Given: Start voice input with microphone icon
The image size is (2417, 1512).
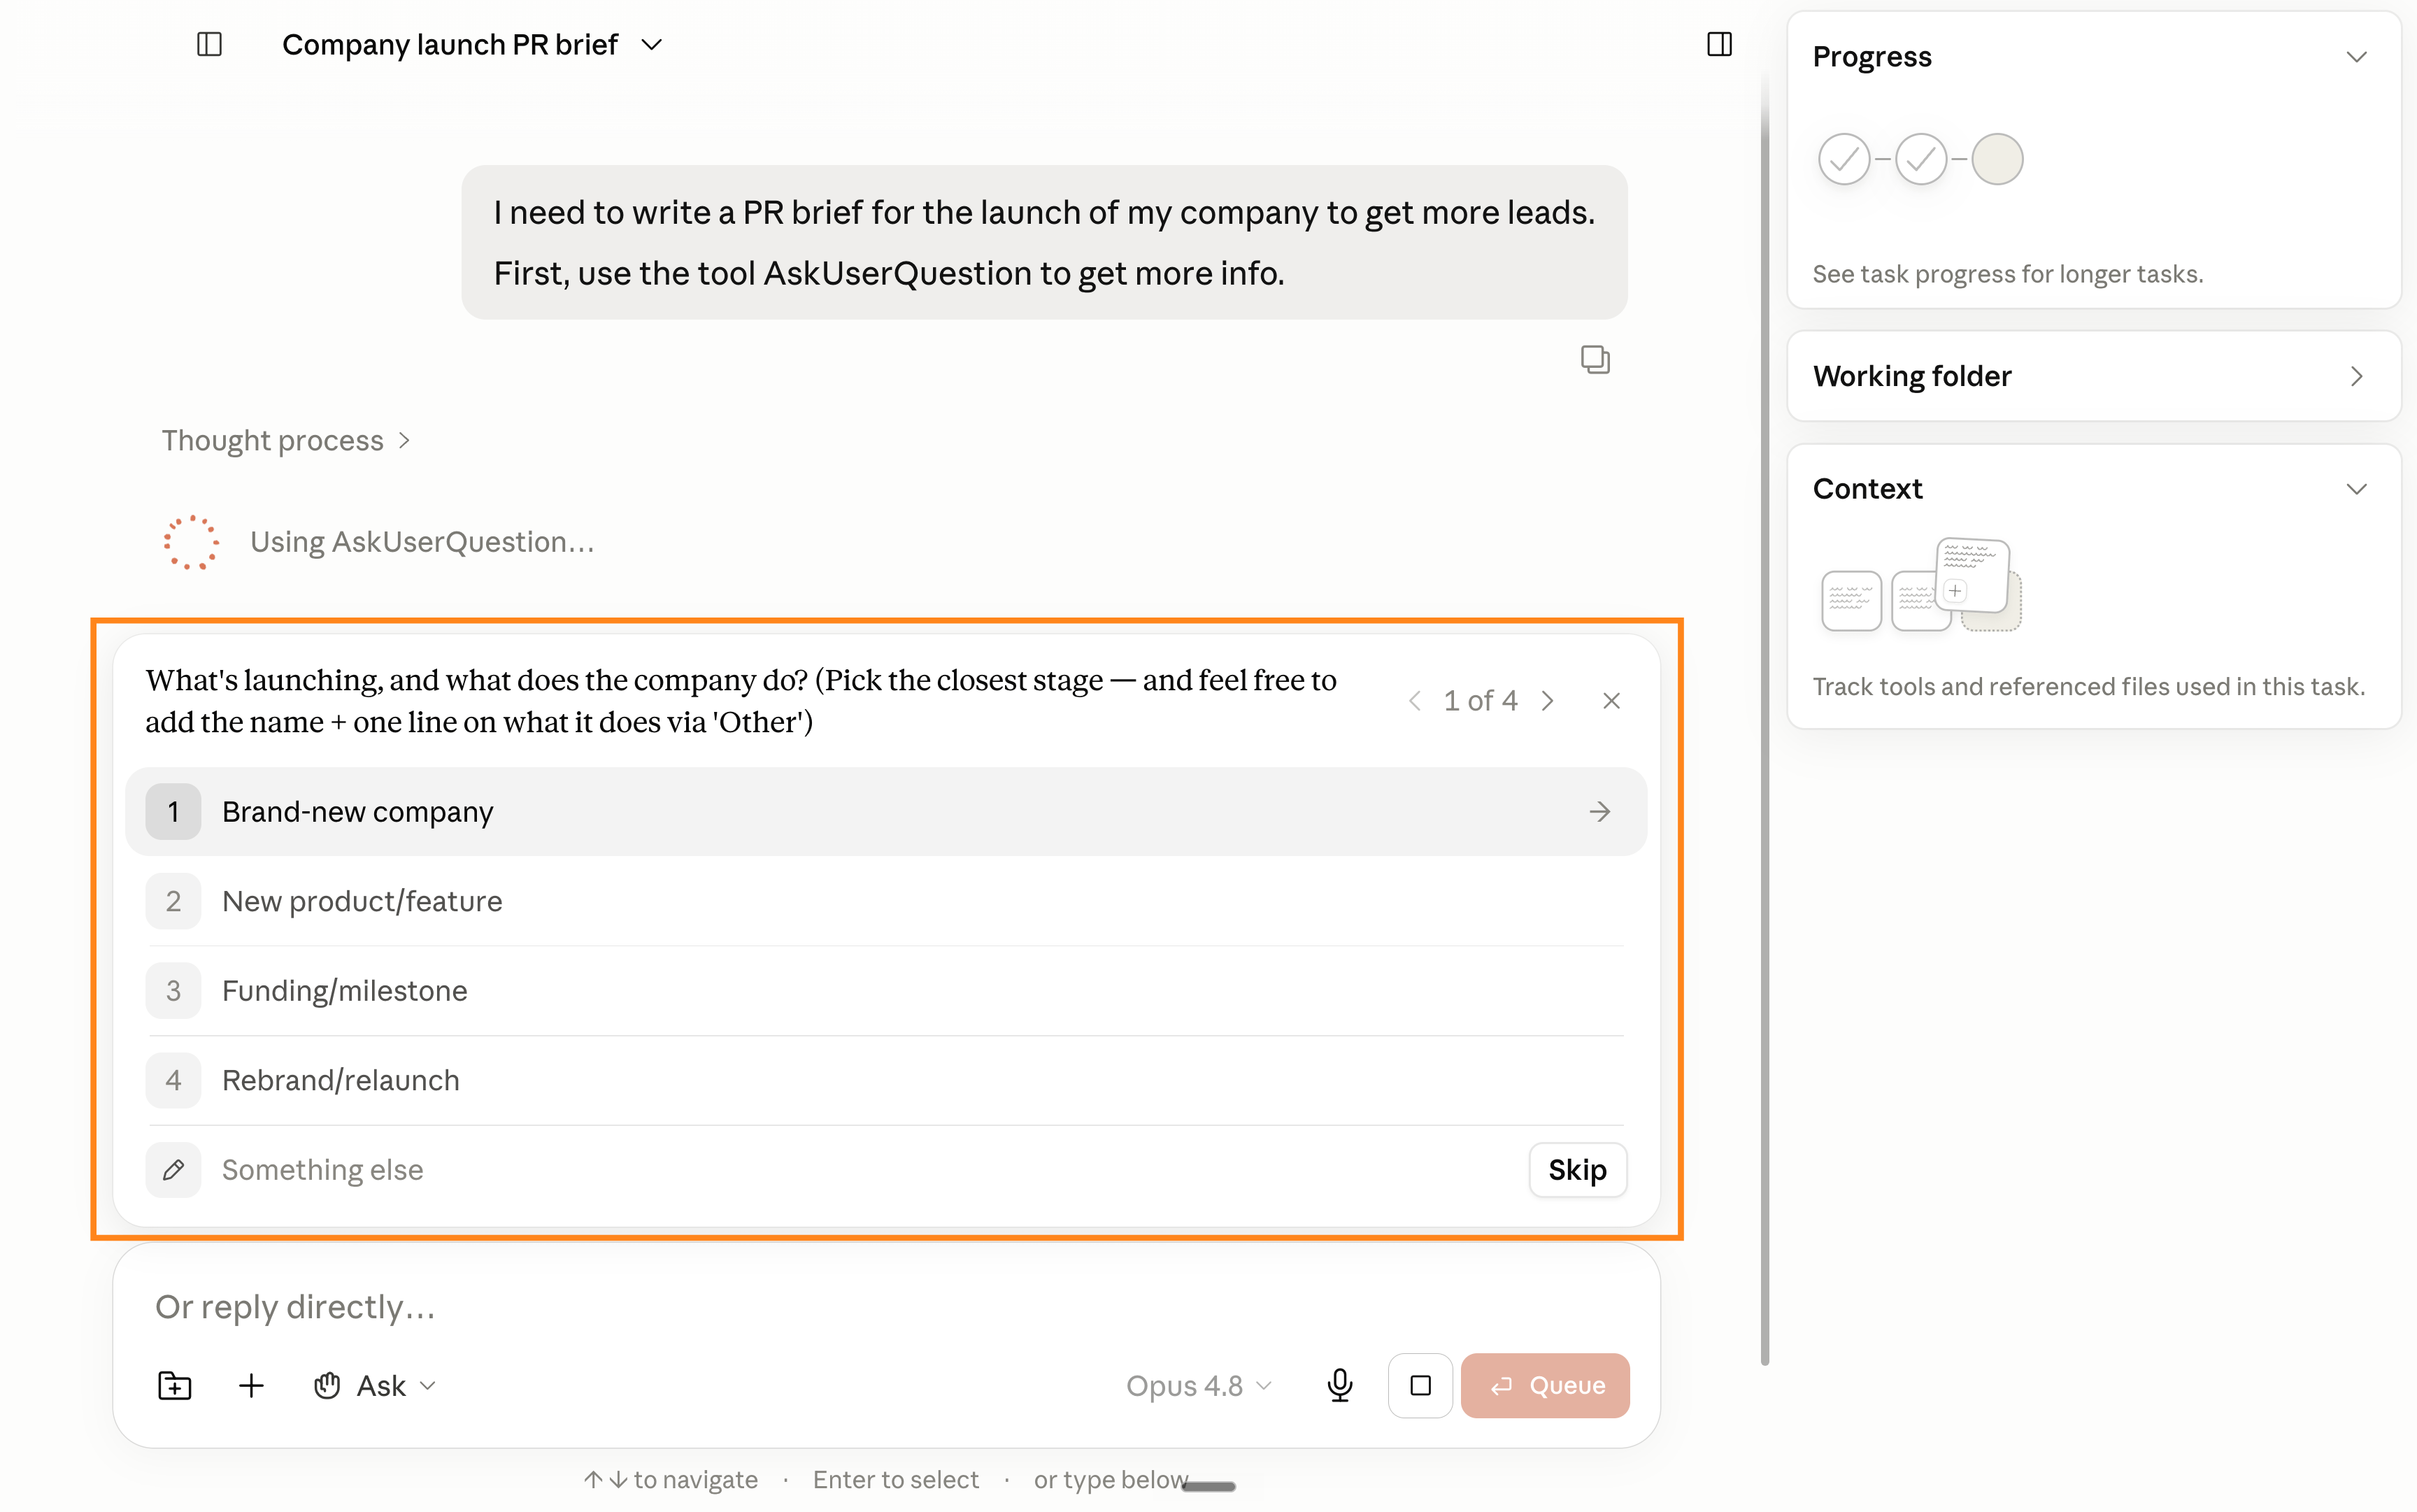Looking at the screenshot, I should (1340, 1385).
